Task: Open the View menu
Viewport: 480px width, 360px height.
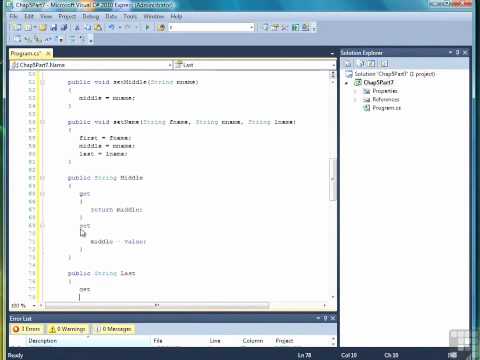Action: pyautogui.click(x=46, y=16)
